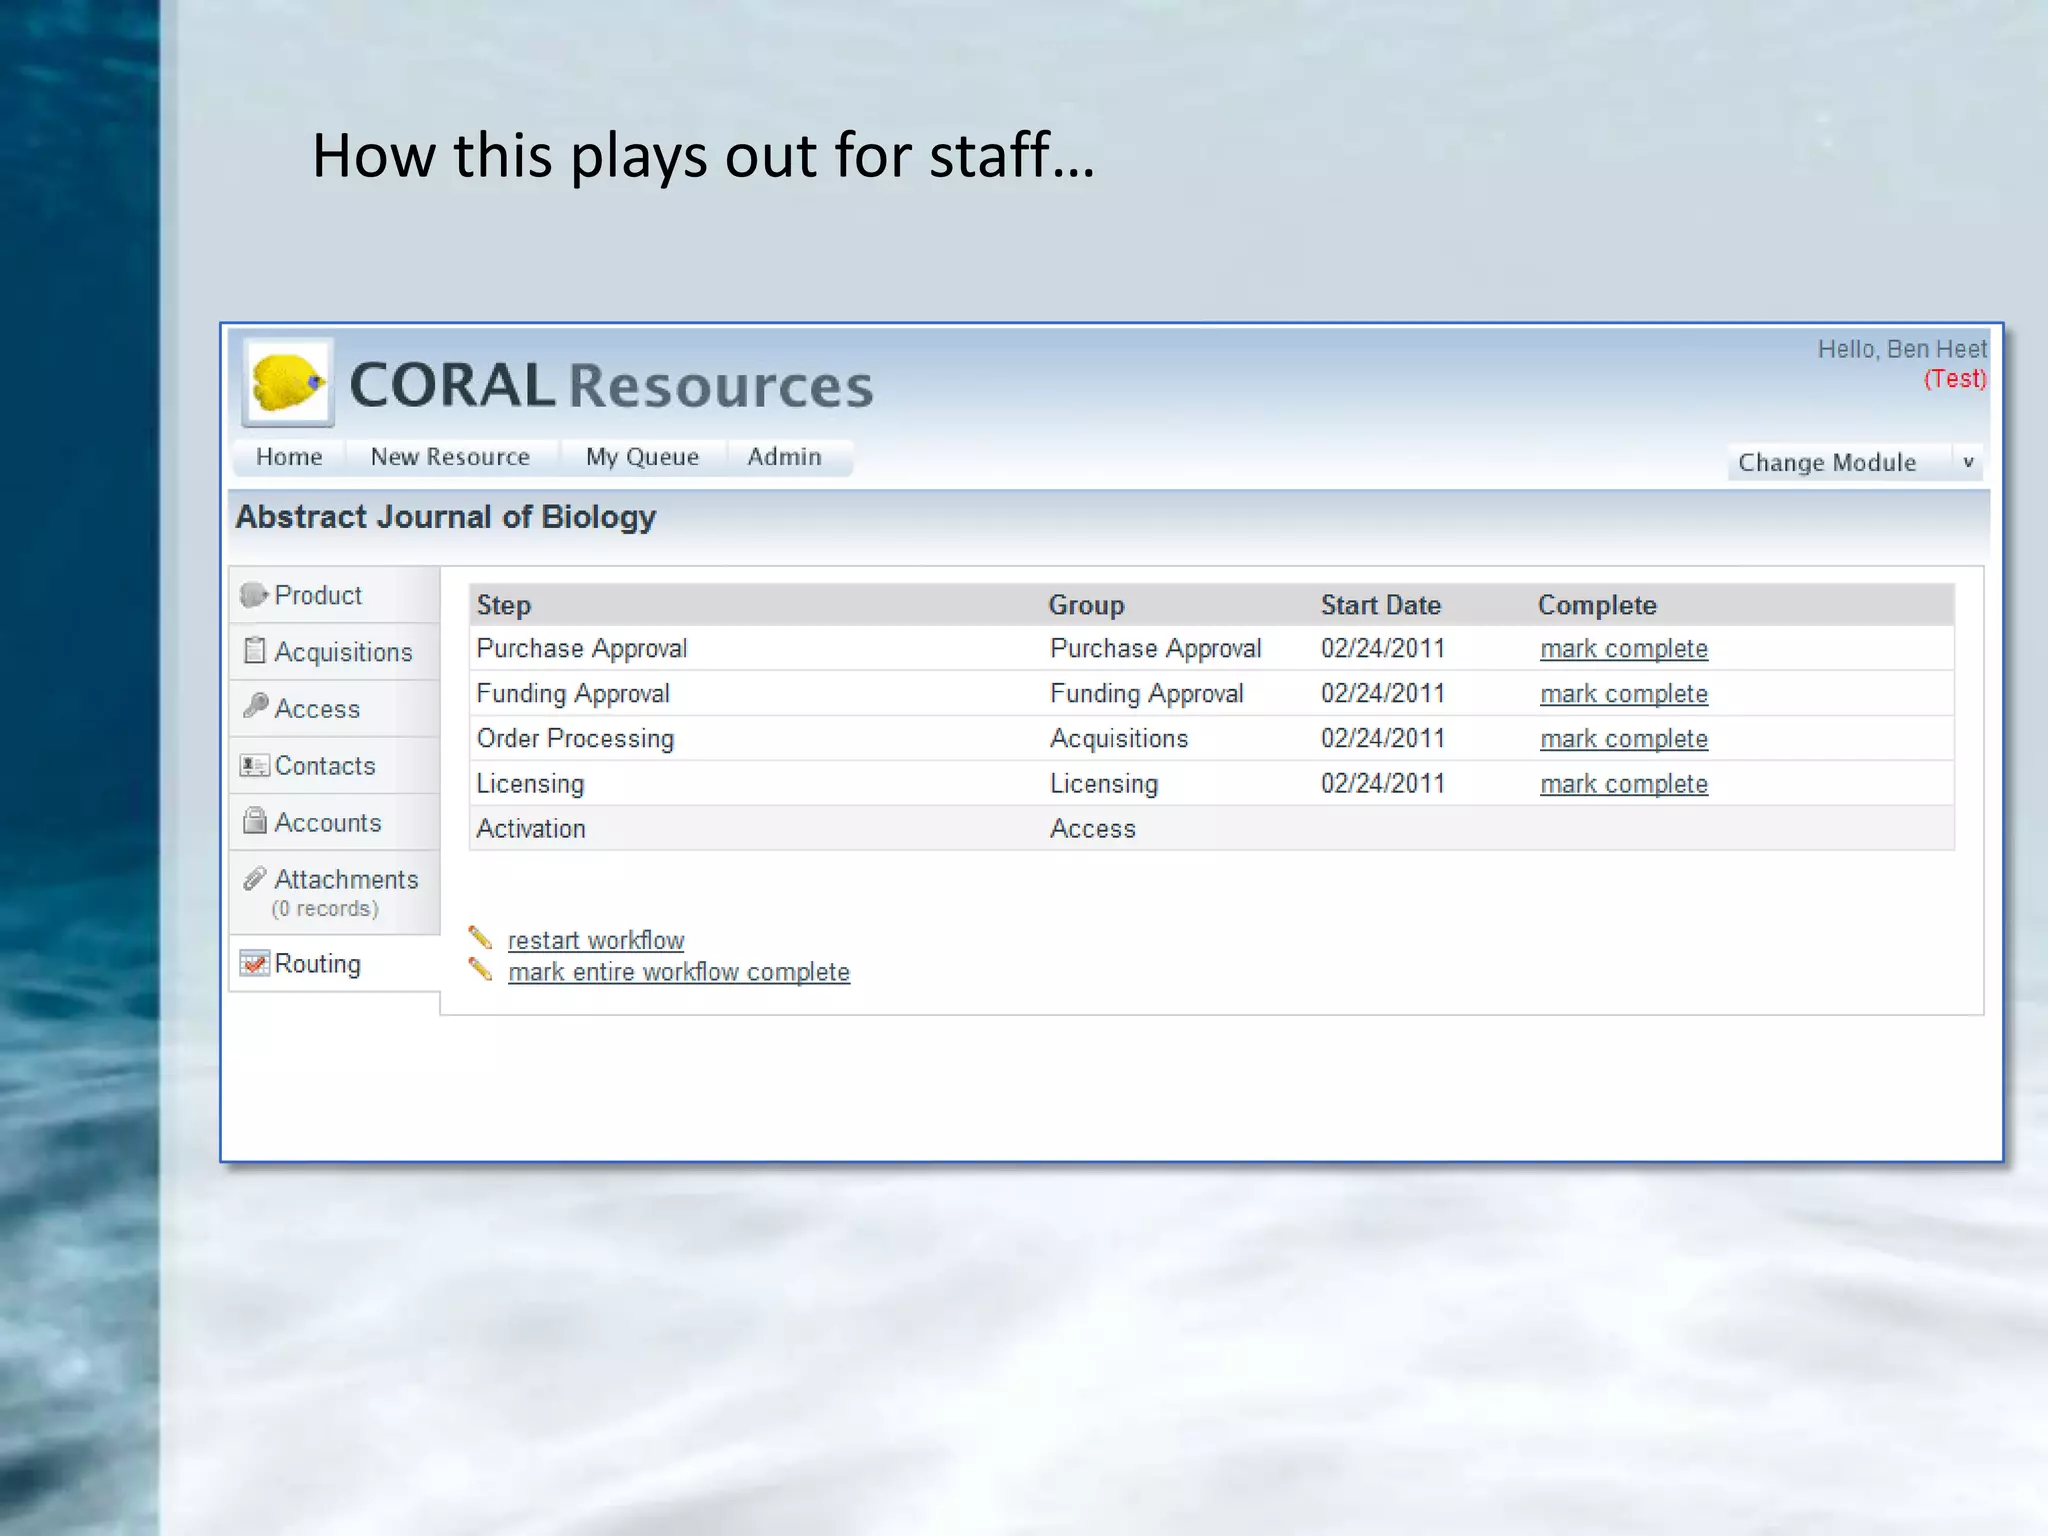The image size is (2048, 1536).
Task: Click the Access key icon
Action: pyautogui.click(x=255, y=706)
